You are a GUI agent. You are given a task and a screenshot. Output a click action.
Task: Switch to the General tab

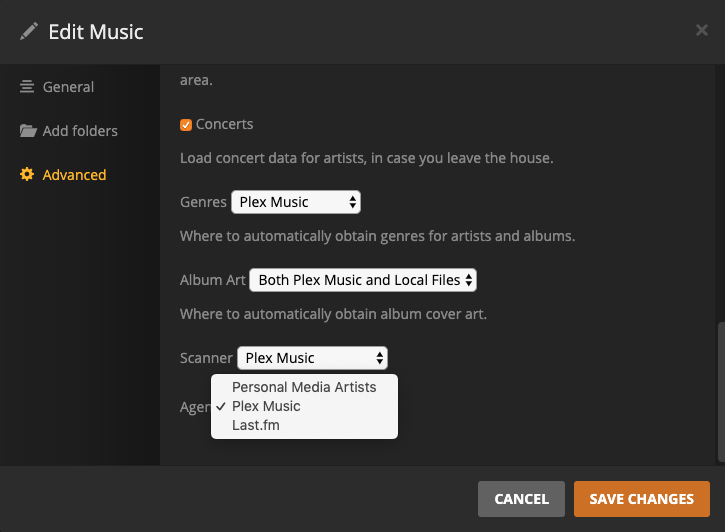pos(68,87)
